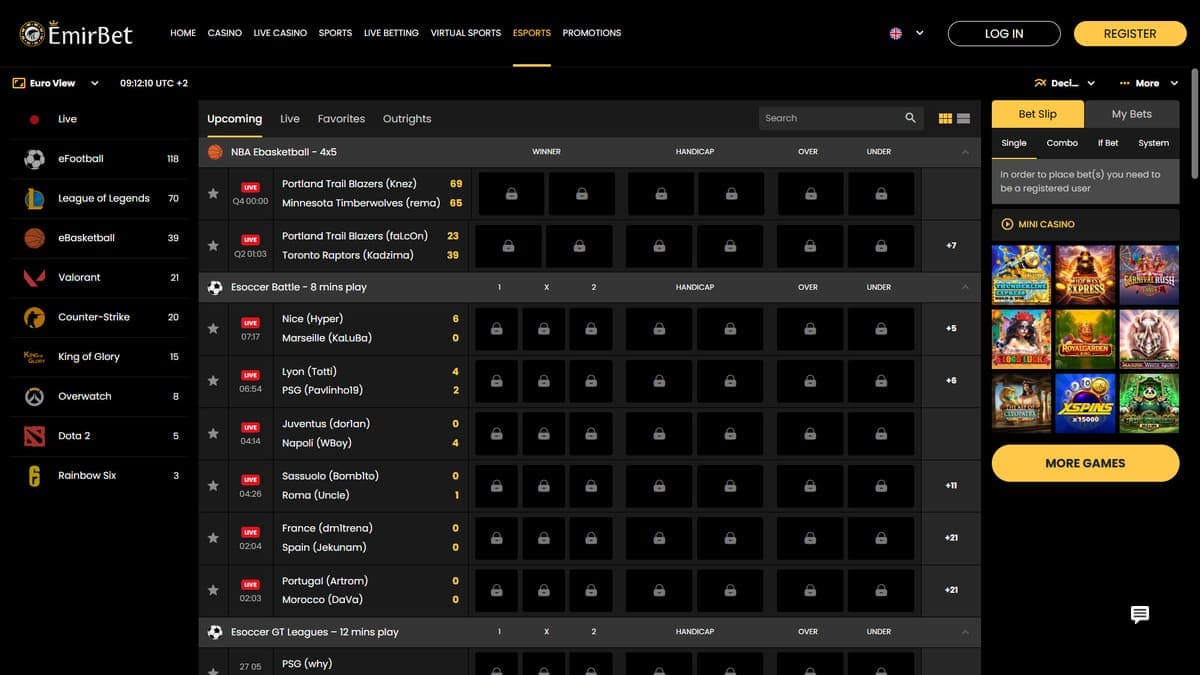This screenshot has width=1200, height=675.
Task: Select the League of Legends icon
Action: (34, 198)
